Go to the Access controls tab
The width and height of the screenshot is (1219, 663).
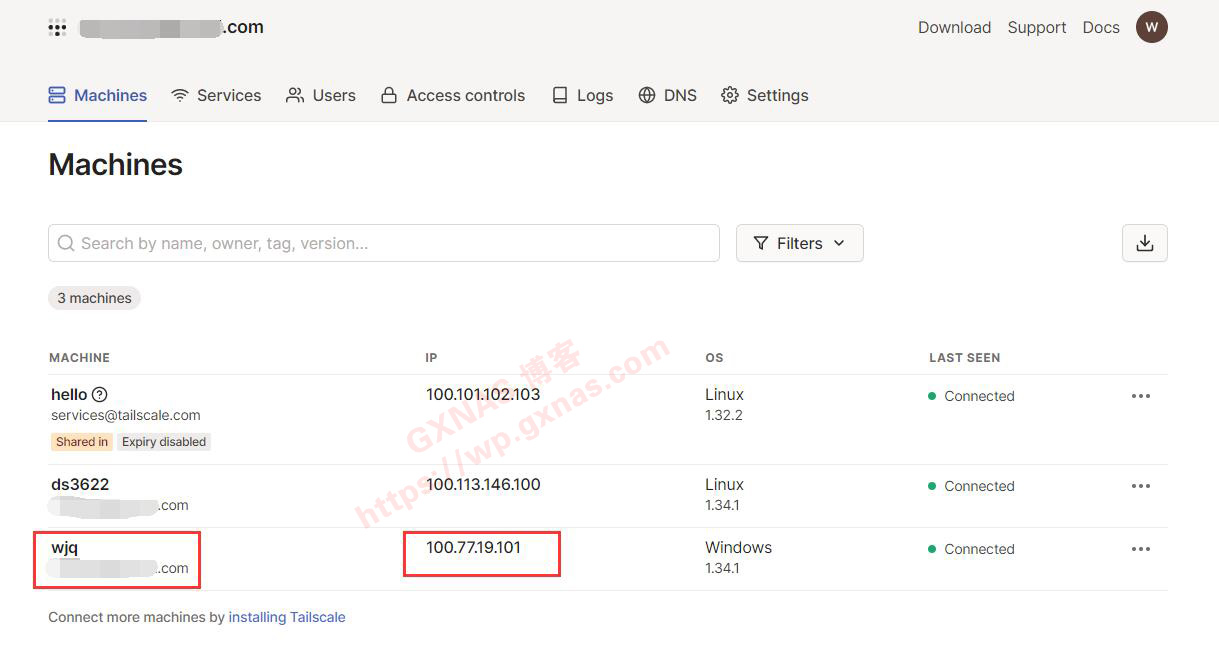click(x=453, y=95)
